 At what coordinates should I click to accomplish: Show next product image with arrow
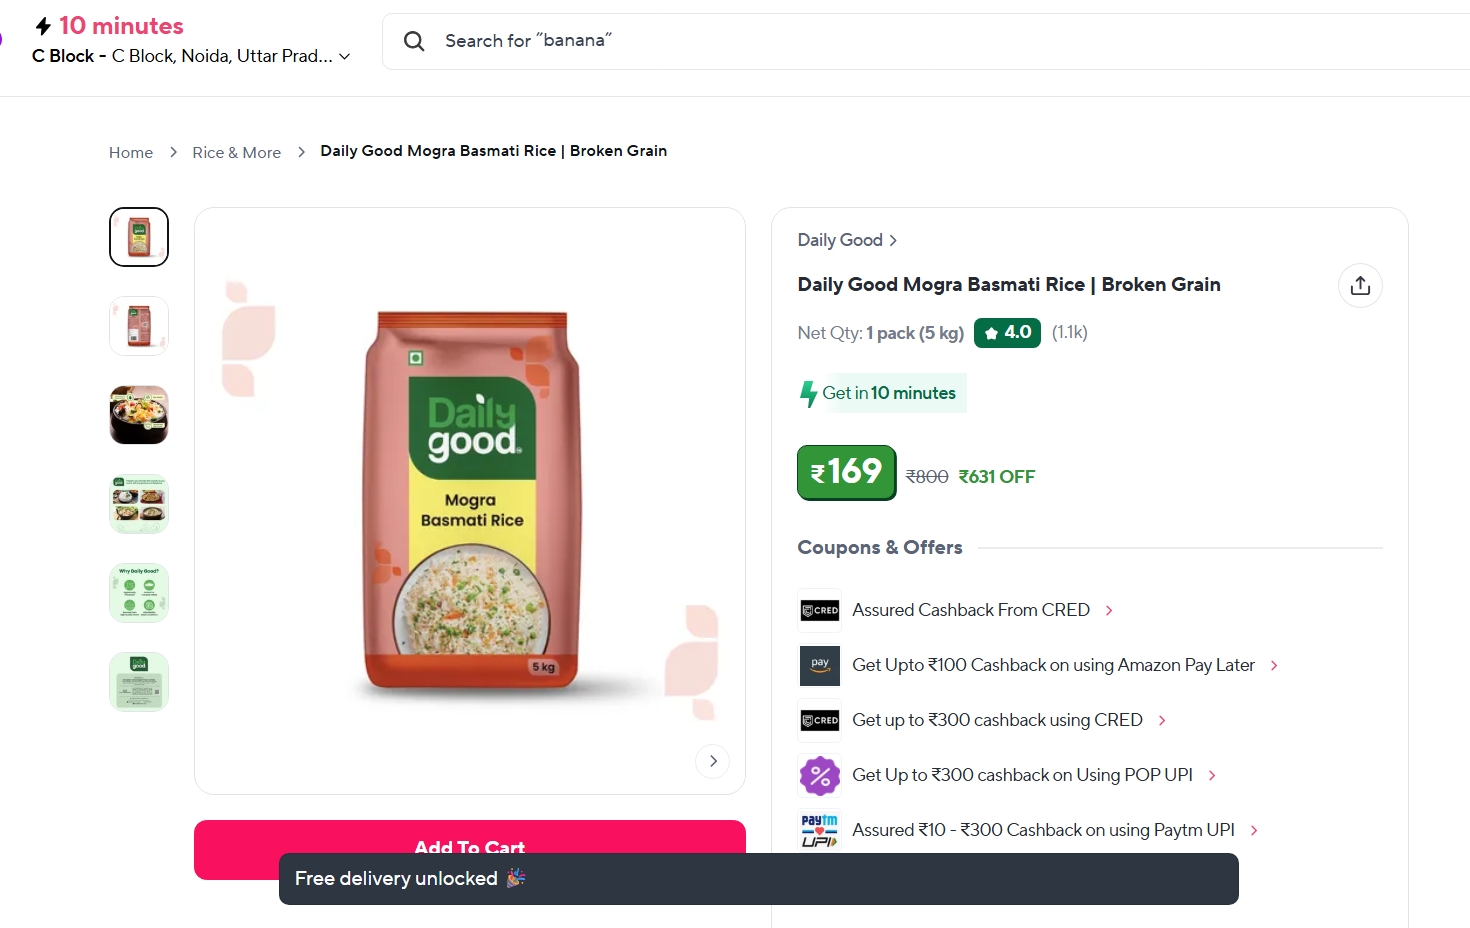(713, 761)
